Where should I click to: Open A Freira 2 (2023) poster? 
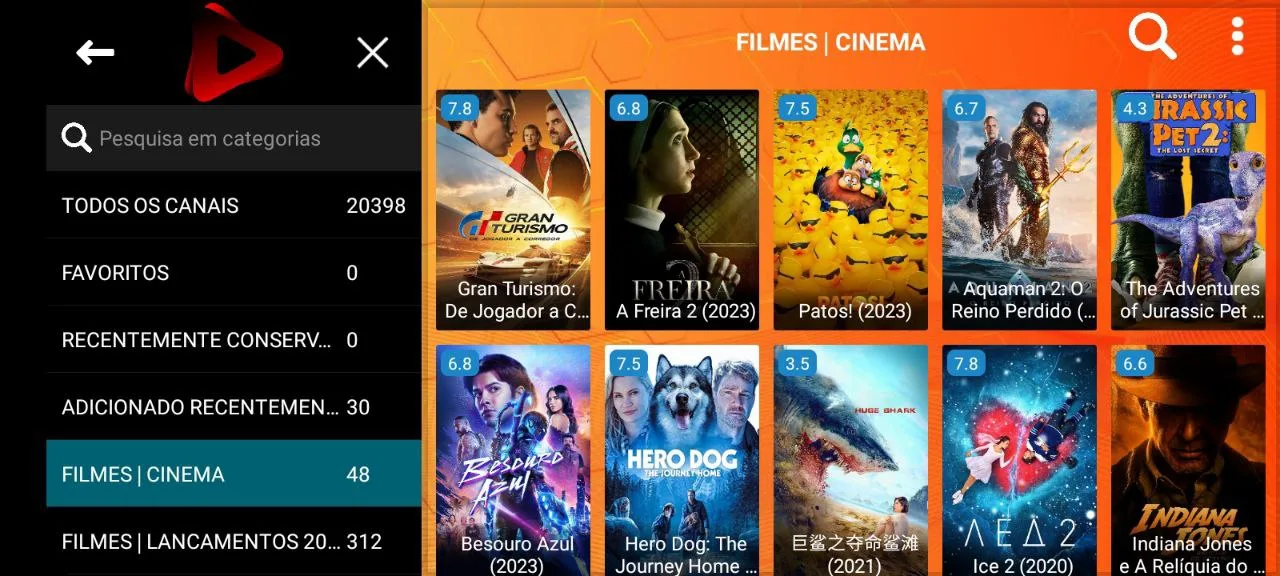coord(682,210)
